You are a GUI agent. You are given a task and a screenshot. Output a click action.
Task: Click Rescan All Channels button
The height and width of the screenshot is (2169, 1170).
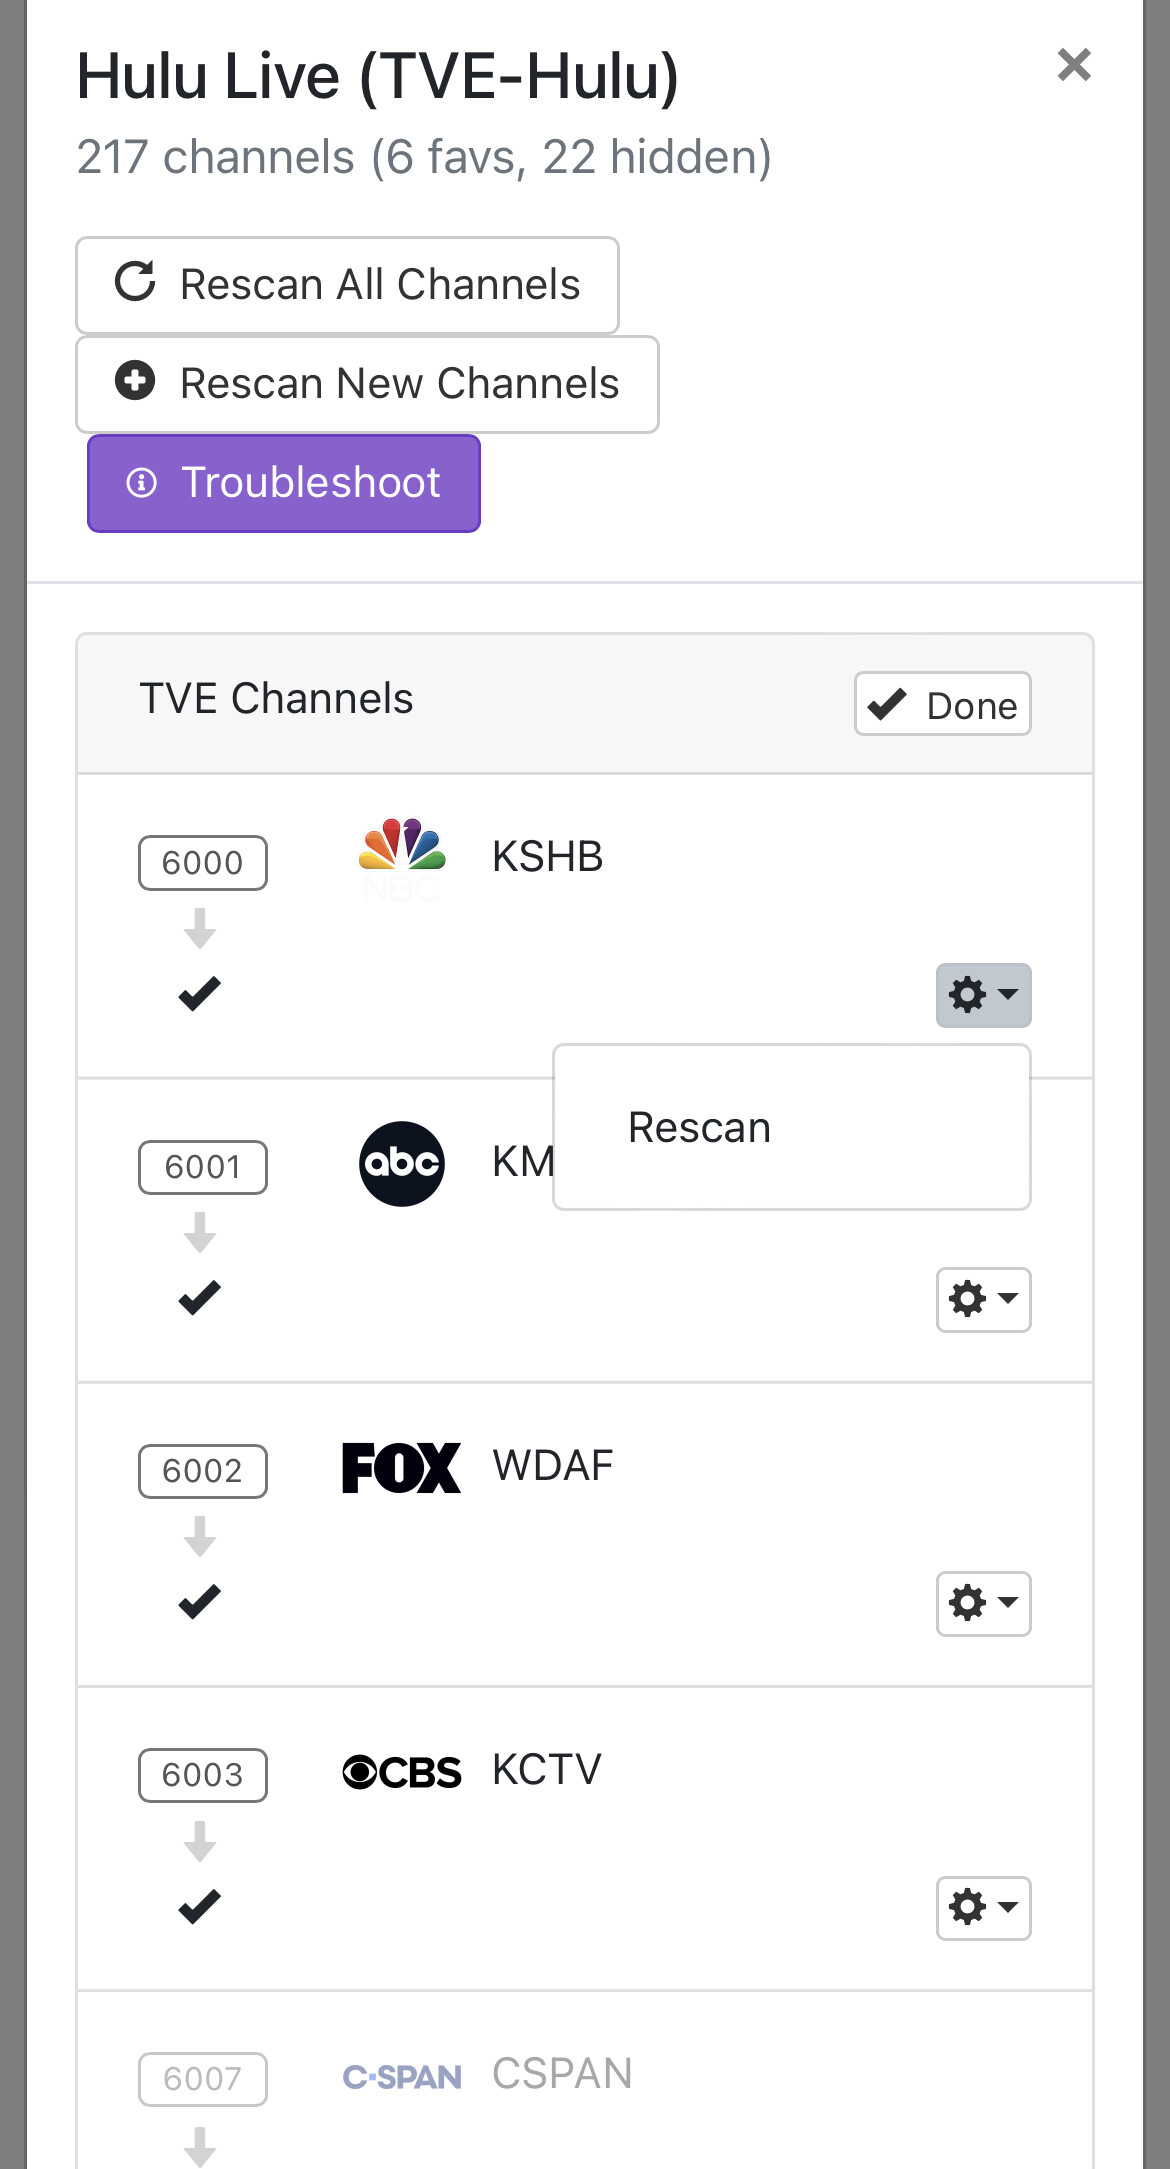point(347,285)
